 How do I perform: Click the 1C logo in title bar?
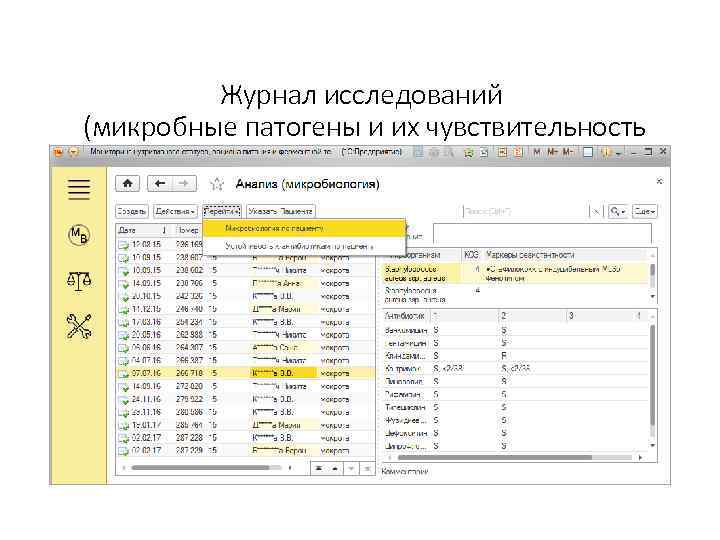click(58, 152)
